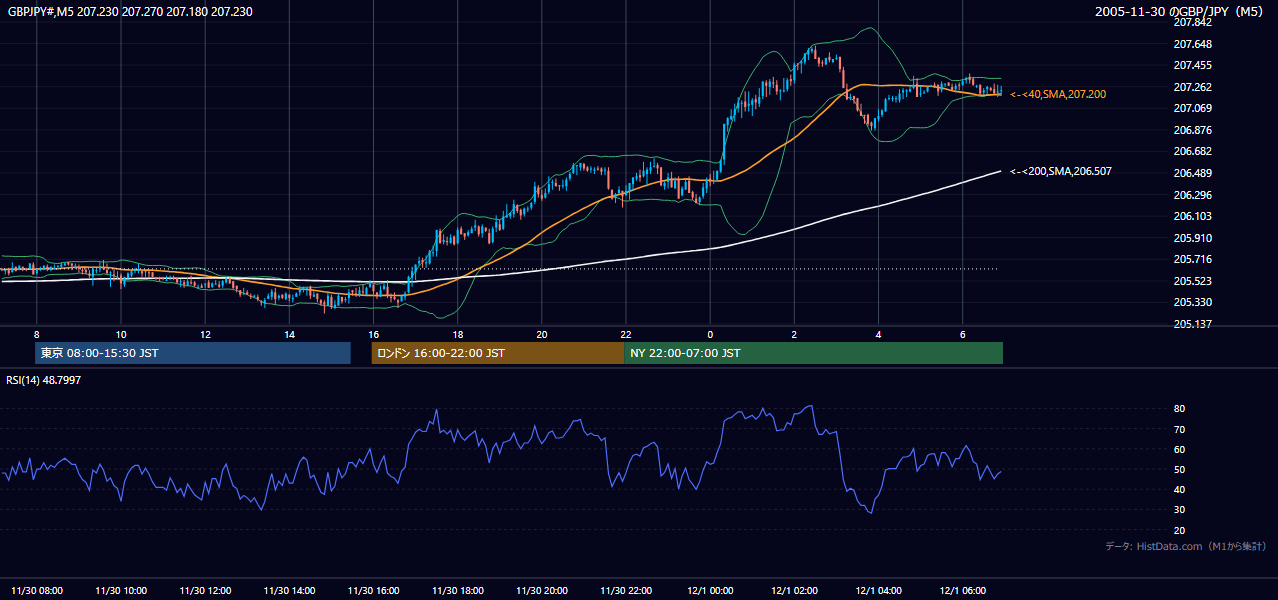Click the HistData.com data source credit
The image size is (1278, 600).
pyautogui.click(x=1186, y=546)
